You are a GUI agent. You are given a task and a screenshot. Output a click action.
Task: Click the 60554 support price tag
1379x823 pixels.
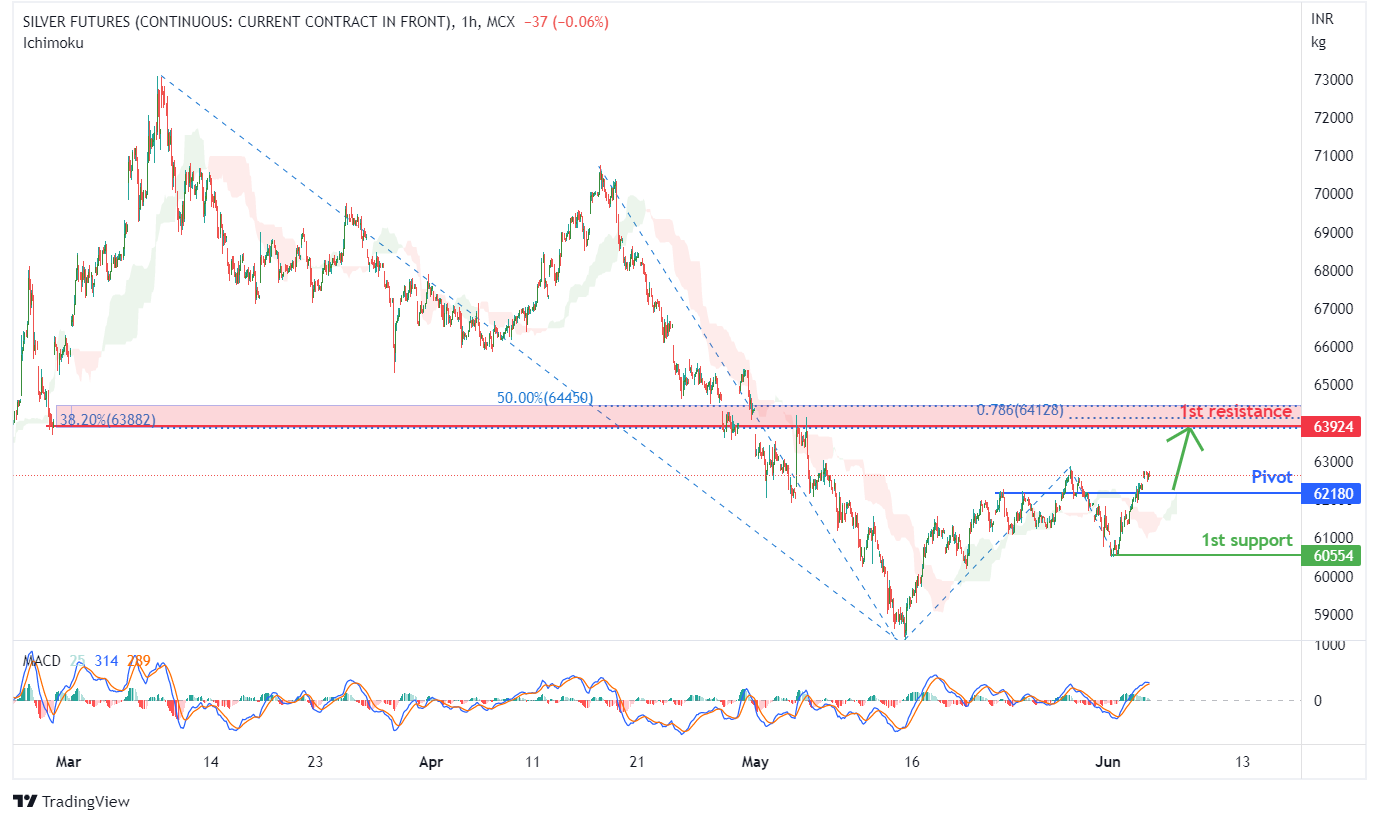click(1331, 555)
